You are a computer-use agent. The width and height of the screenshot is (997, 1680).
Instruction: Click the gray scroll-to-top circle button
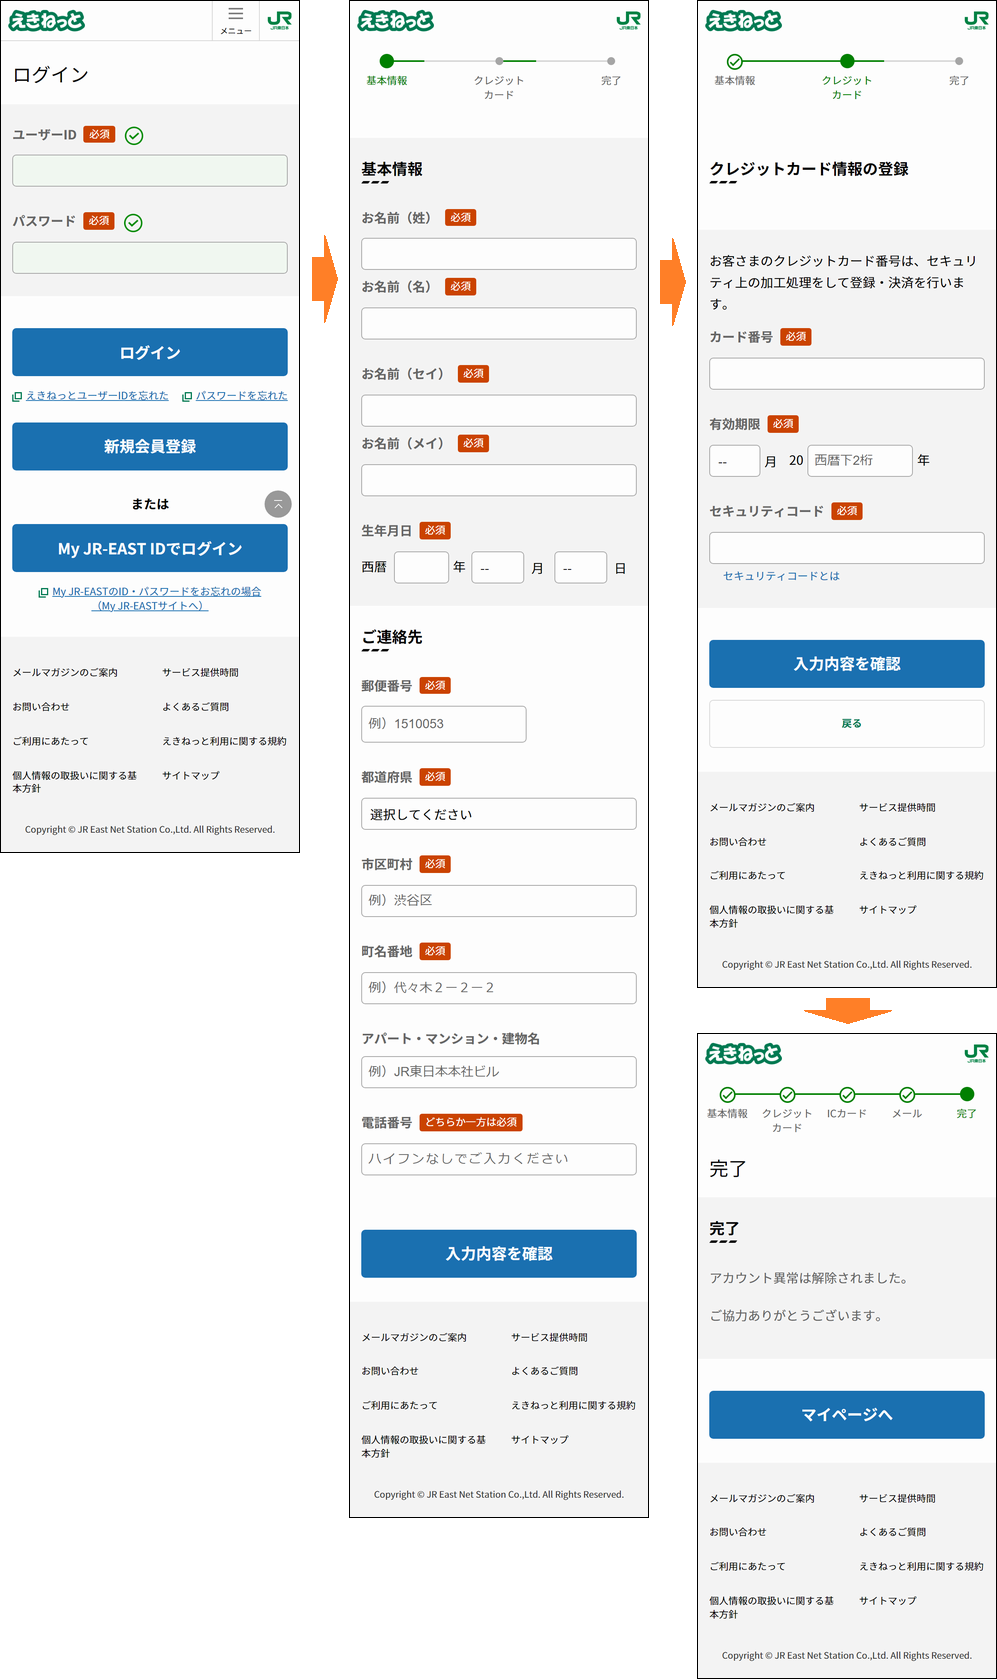click(x=278, y=504)
